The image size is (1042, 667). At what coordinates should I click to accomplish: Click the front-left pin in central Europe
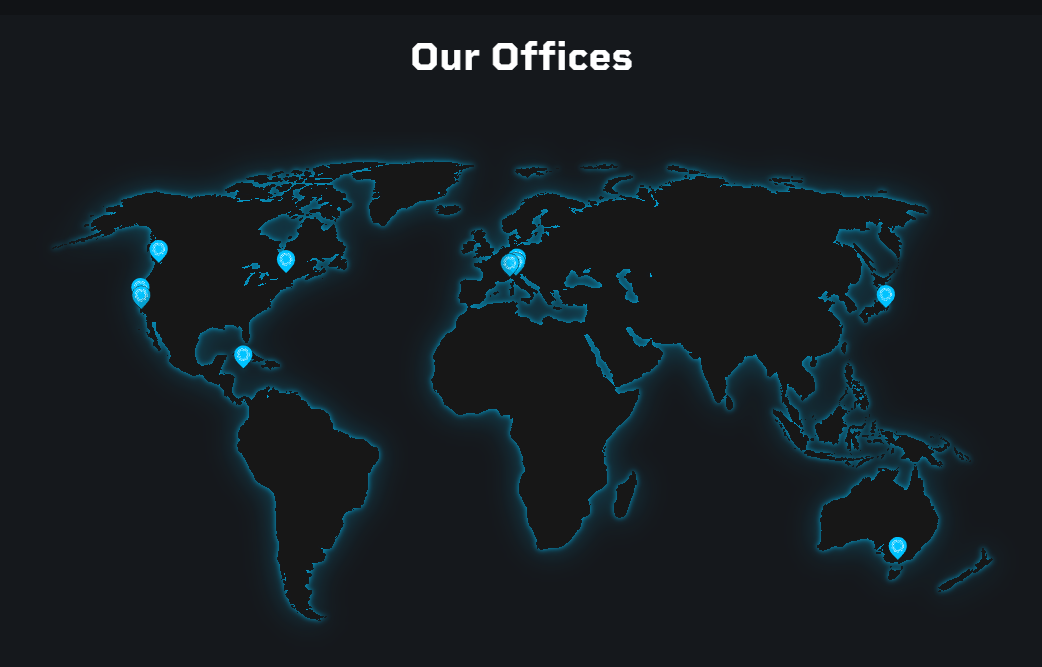click(509, 264)
